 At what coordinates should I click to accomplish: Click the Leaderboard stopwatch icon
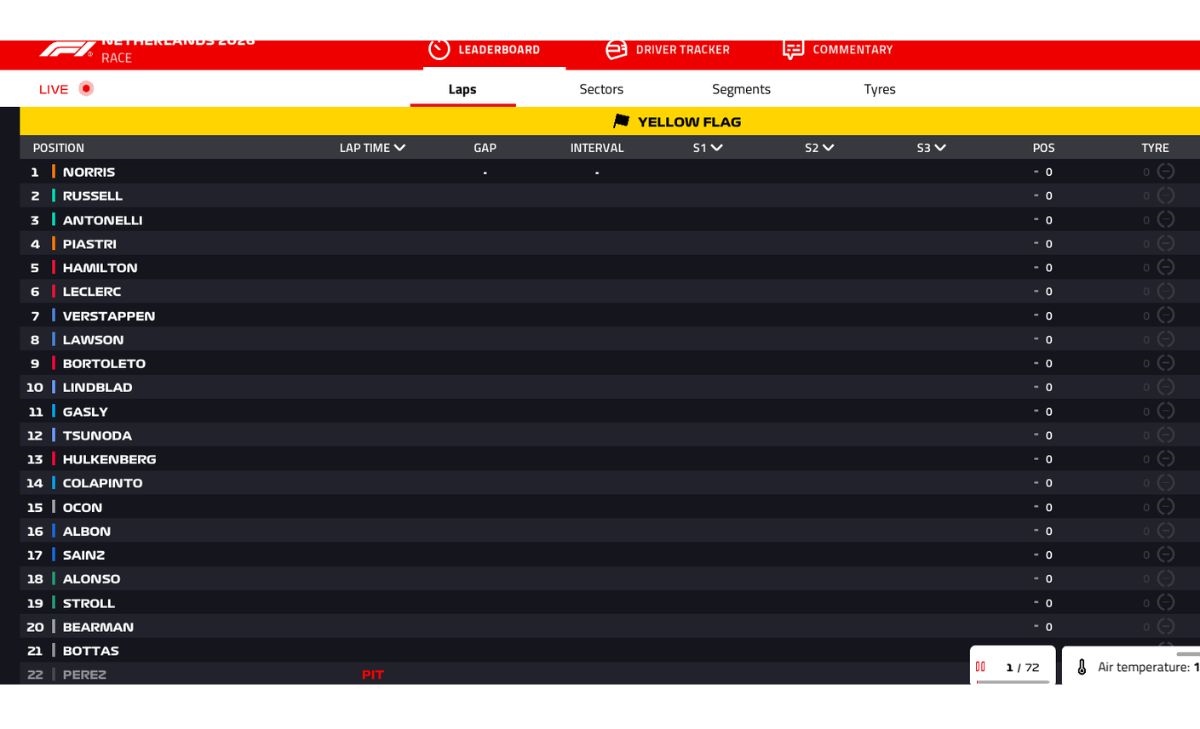[439, 49]
